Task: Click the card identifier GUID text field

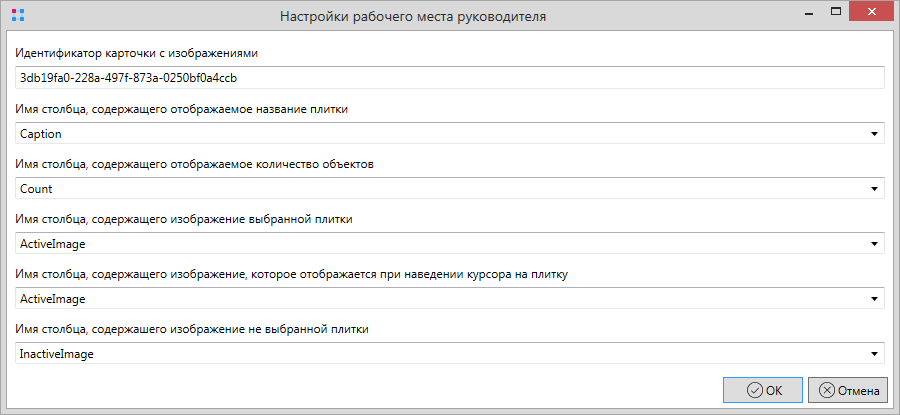Action: [450, 78]
